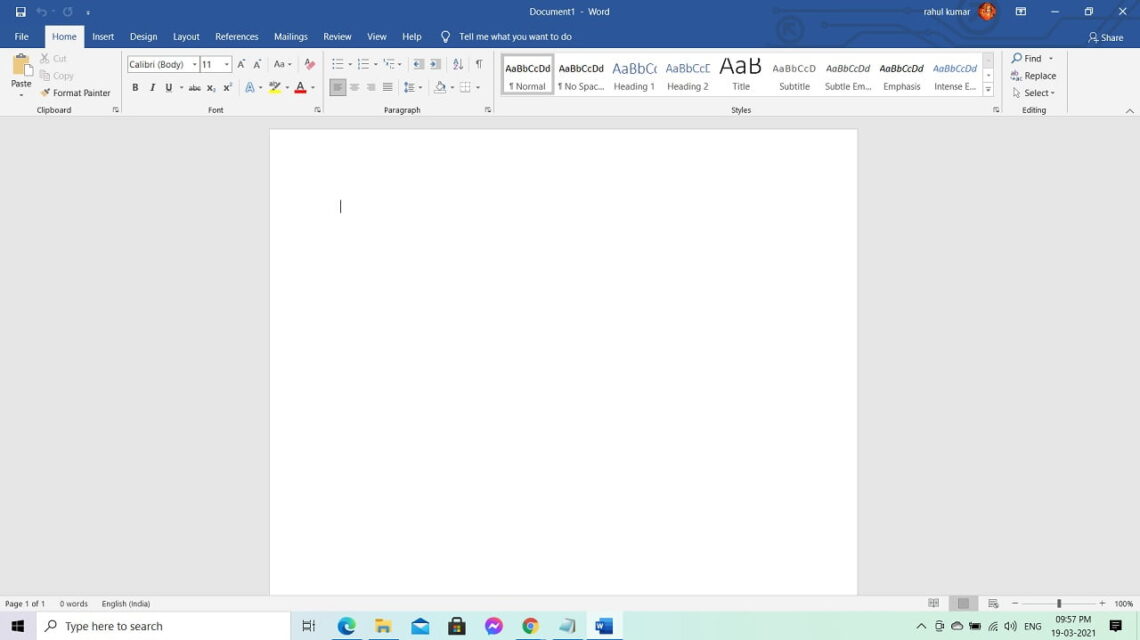
Task: Increase the paragraph indent
Action: (x=435, y=64)
